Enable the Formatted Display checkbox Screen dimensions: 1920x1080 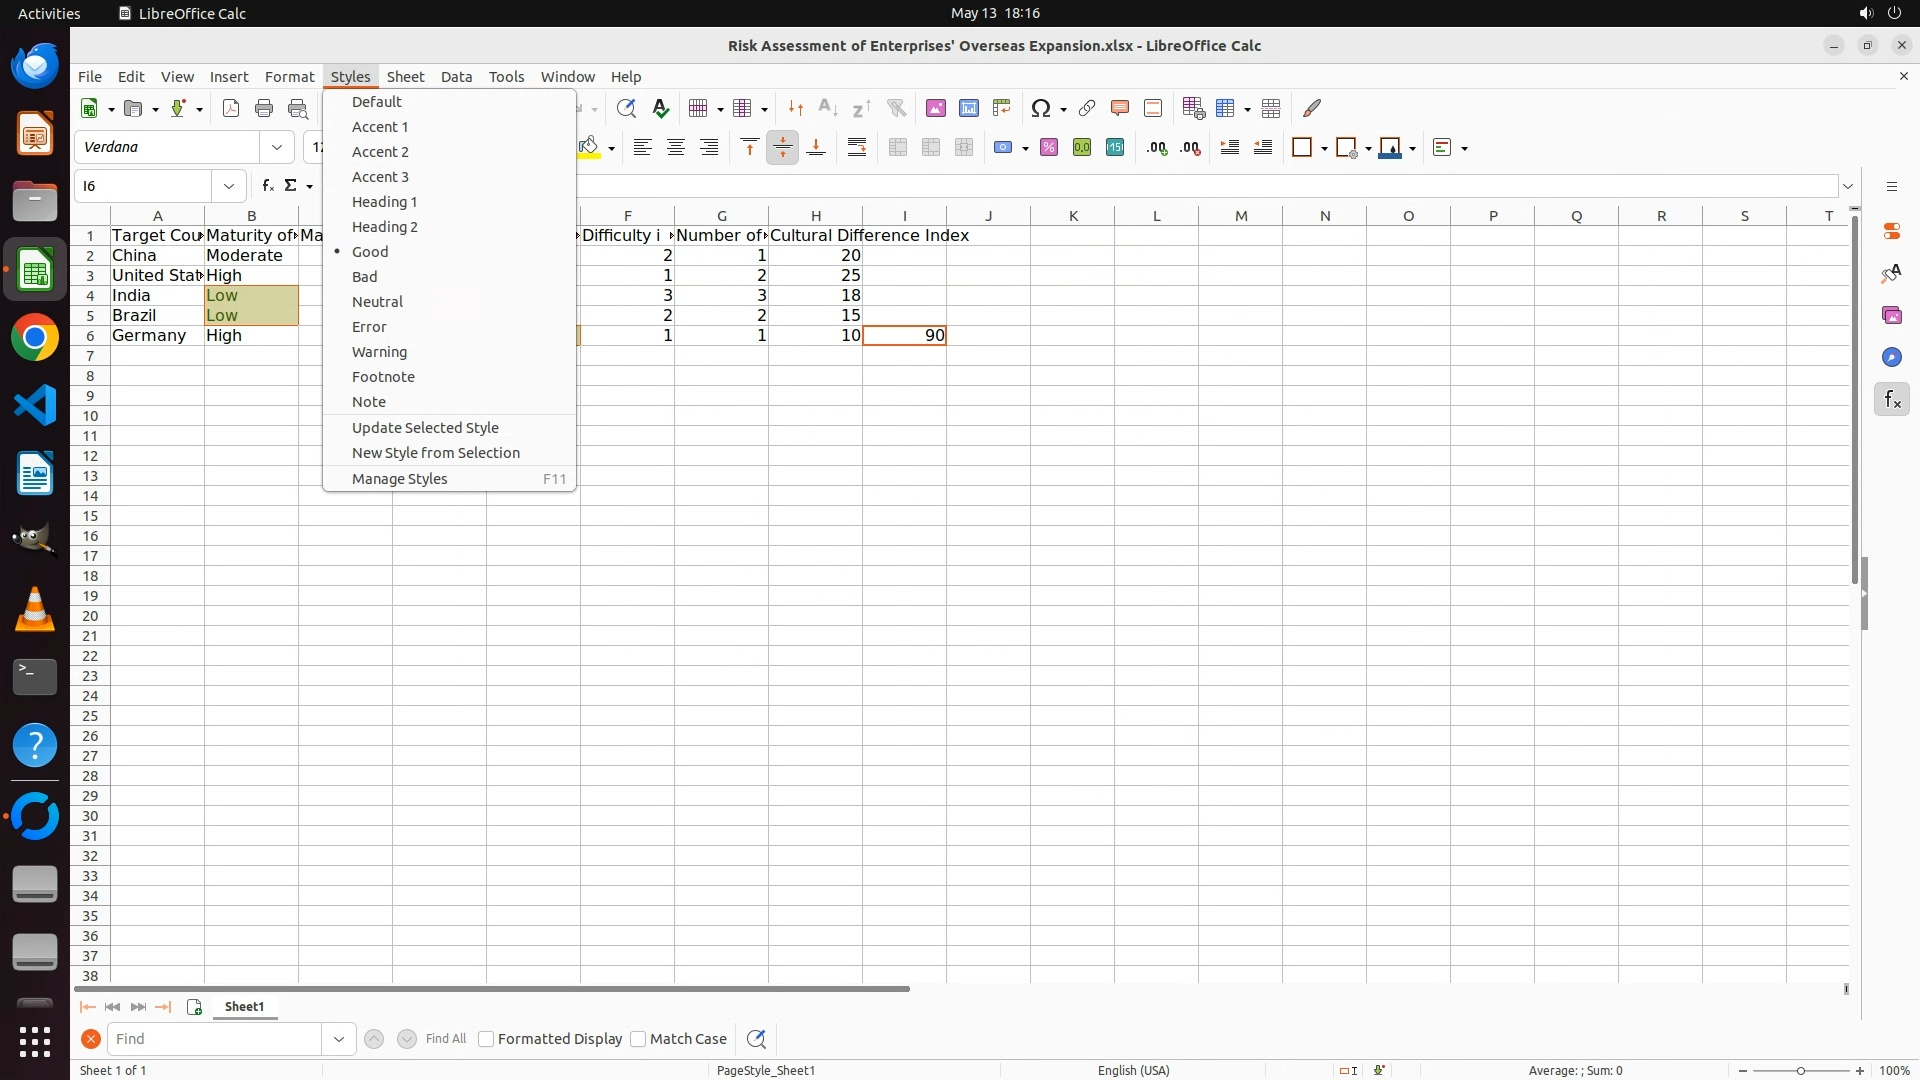tap(486, 1039)
